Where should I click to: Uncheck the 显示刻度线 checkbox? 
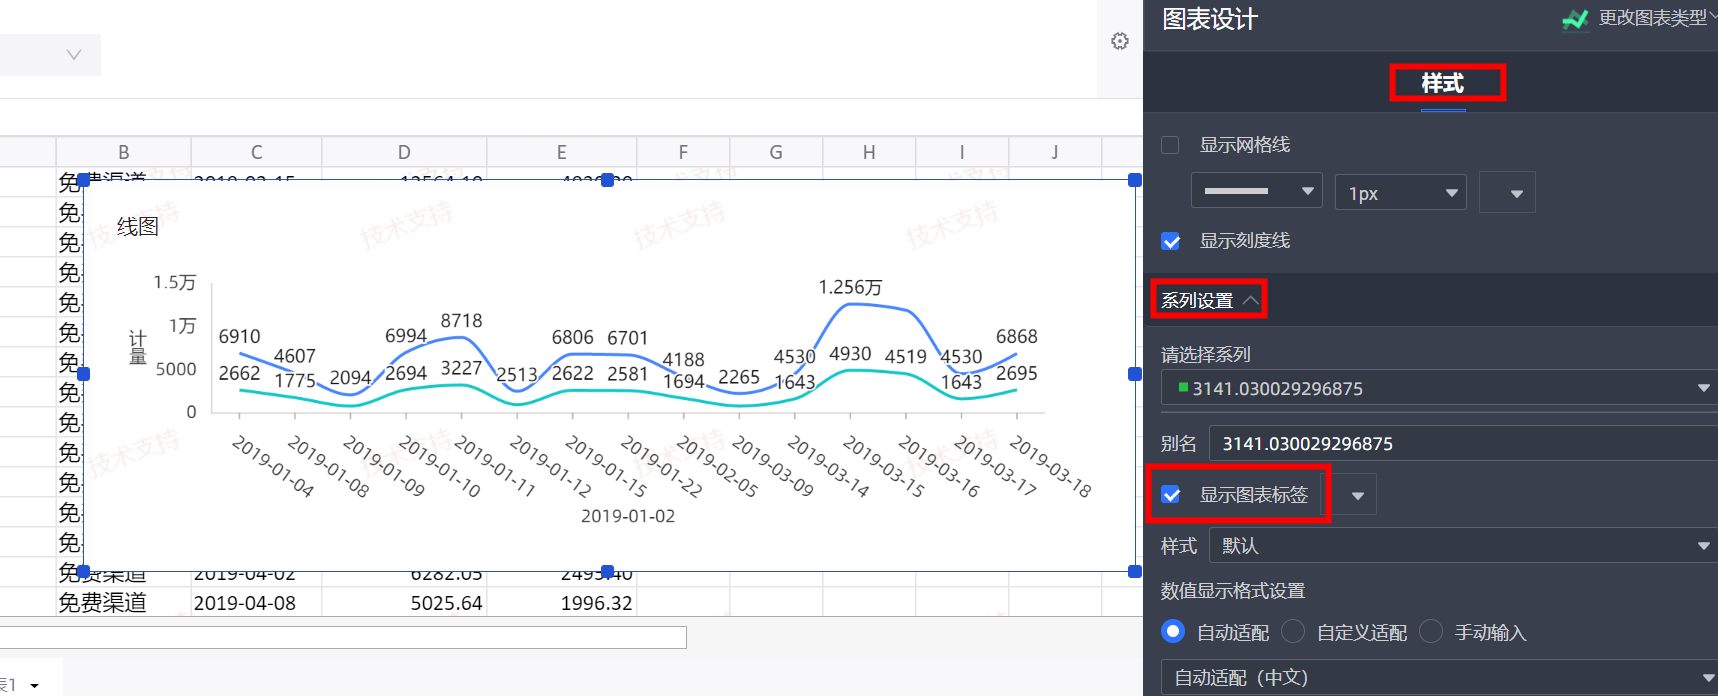coord(1170,241)
